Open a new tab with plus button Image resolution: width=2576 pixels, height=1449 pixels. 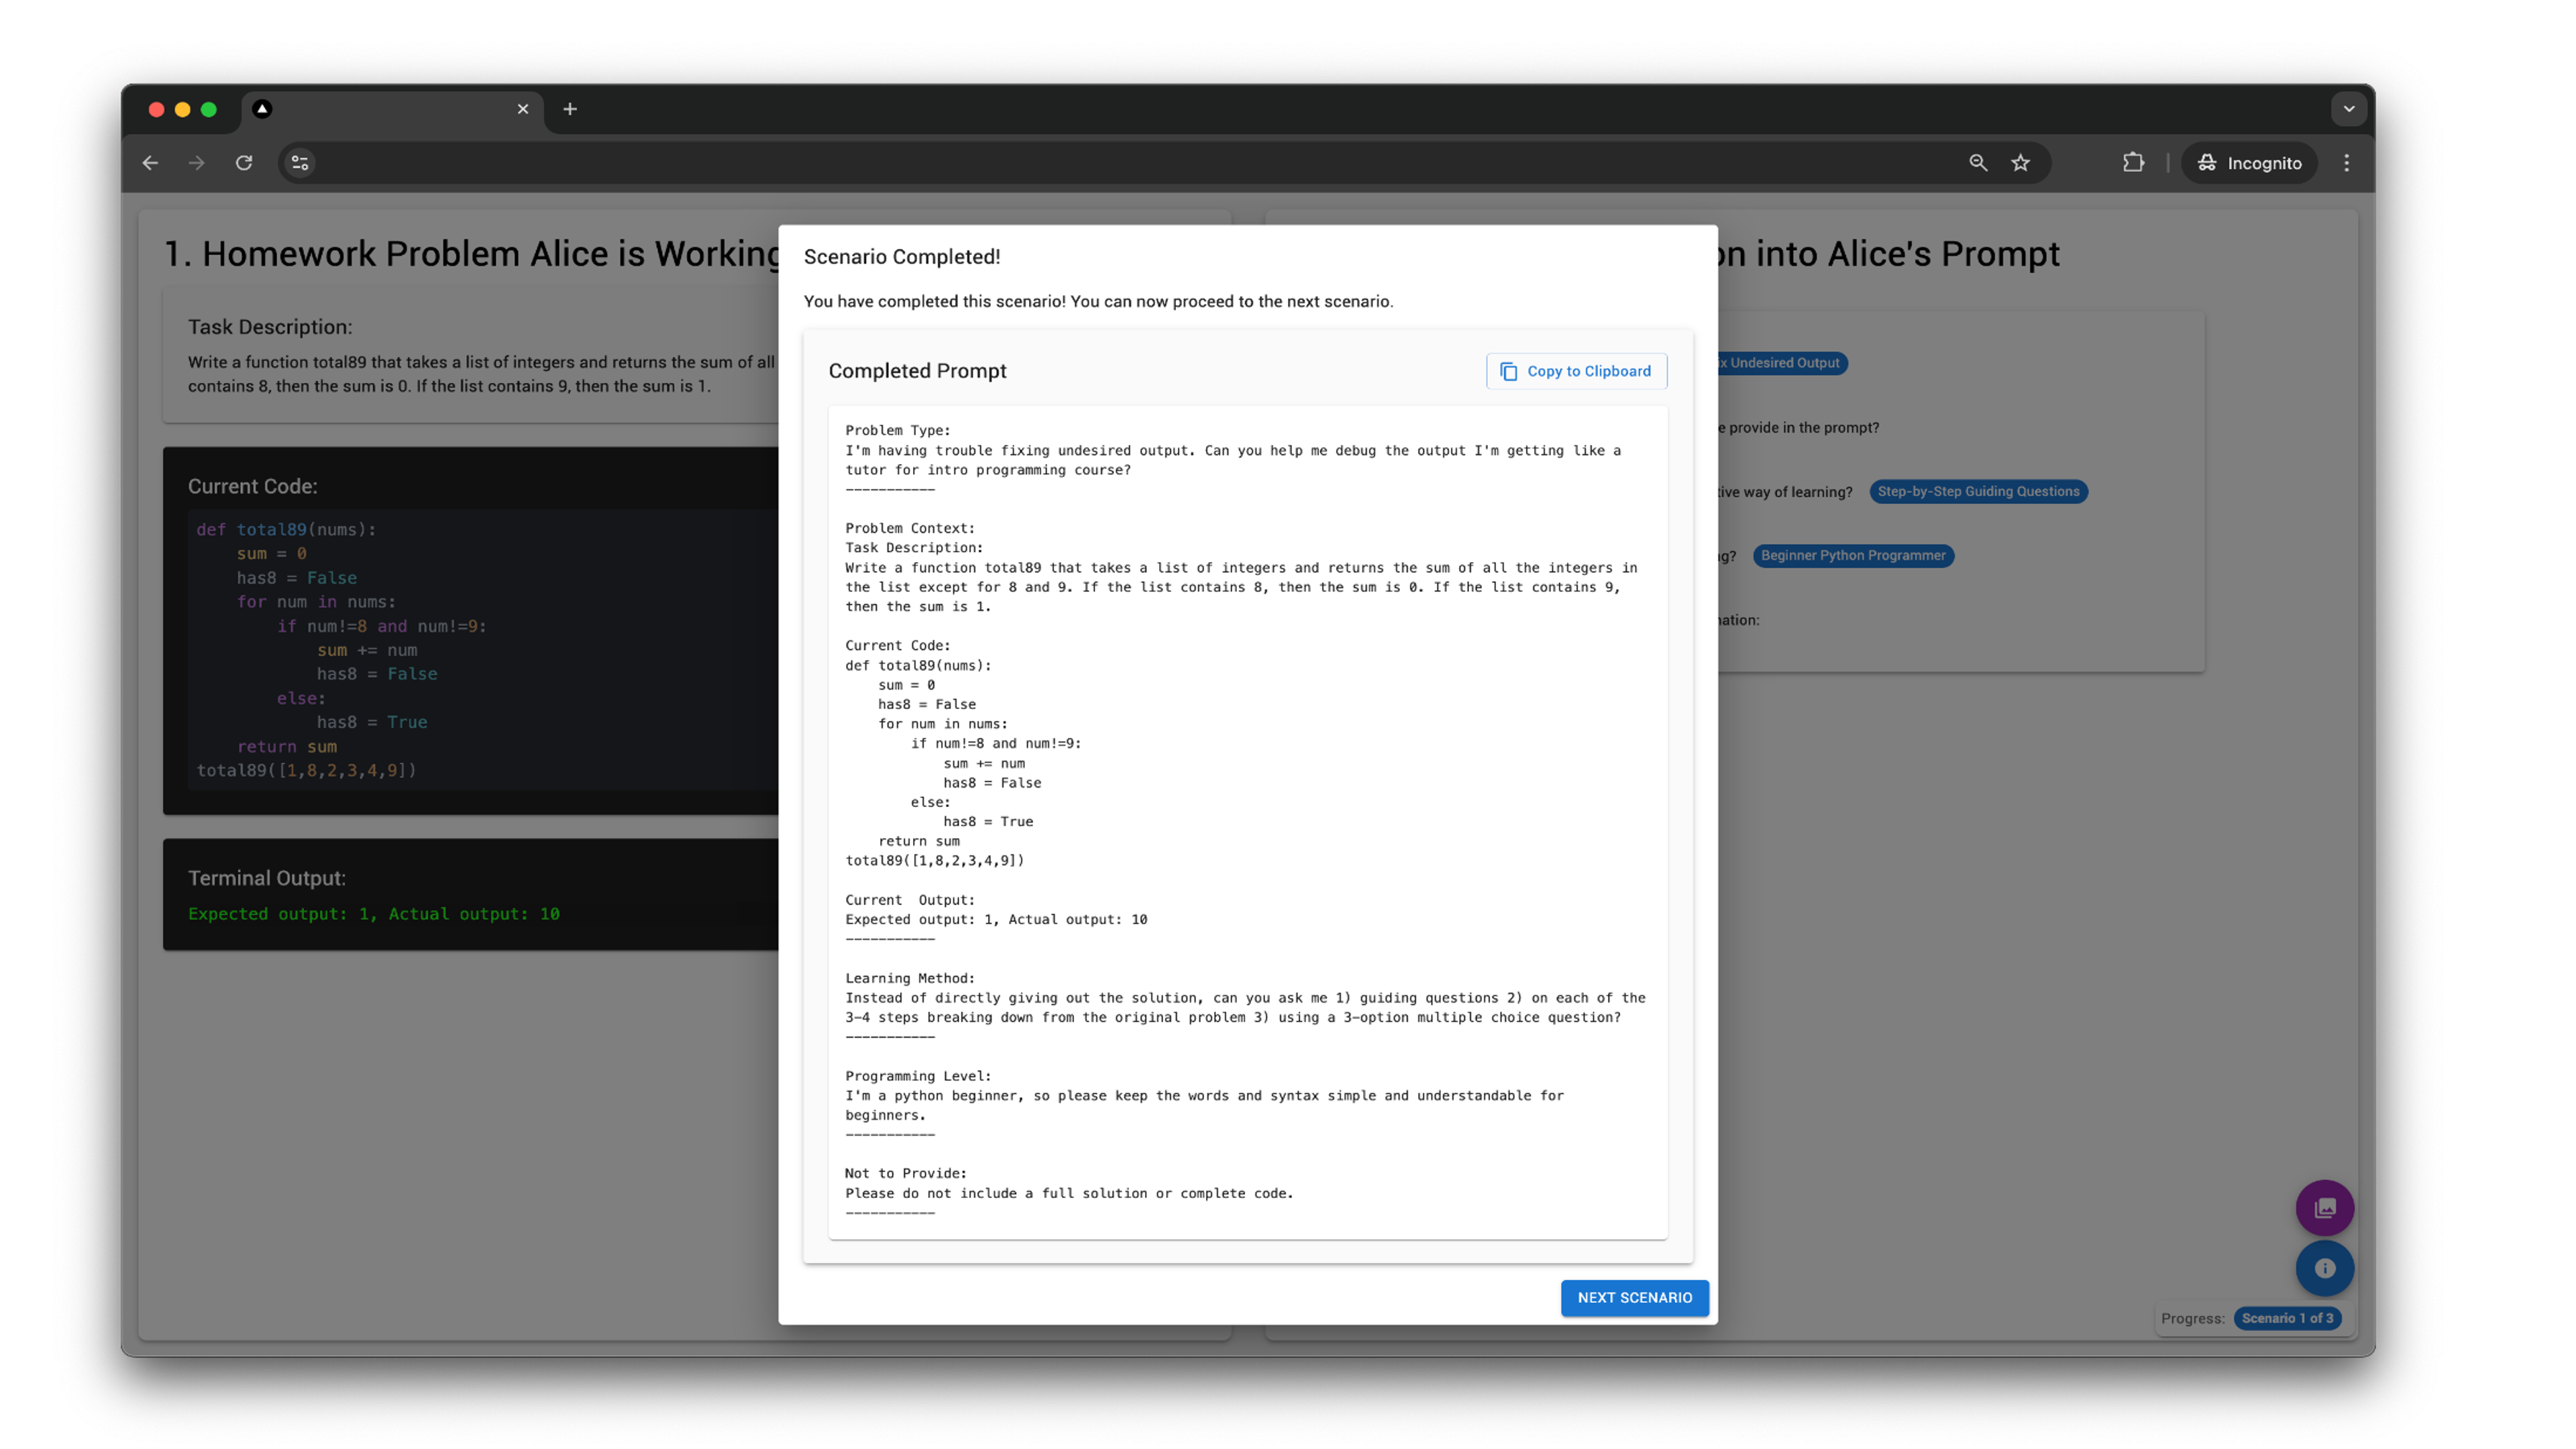pyautogui.click(x=570, y=109)
